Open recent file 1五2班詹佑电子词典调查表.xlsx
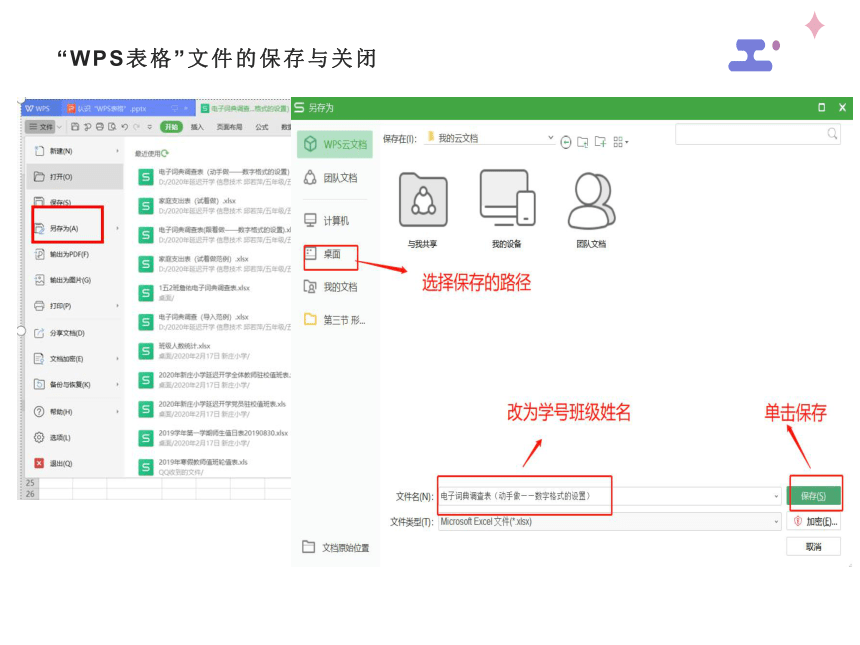 tap(214, 293)
